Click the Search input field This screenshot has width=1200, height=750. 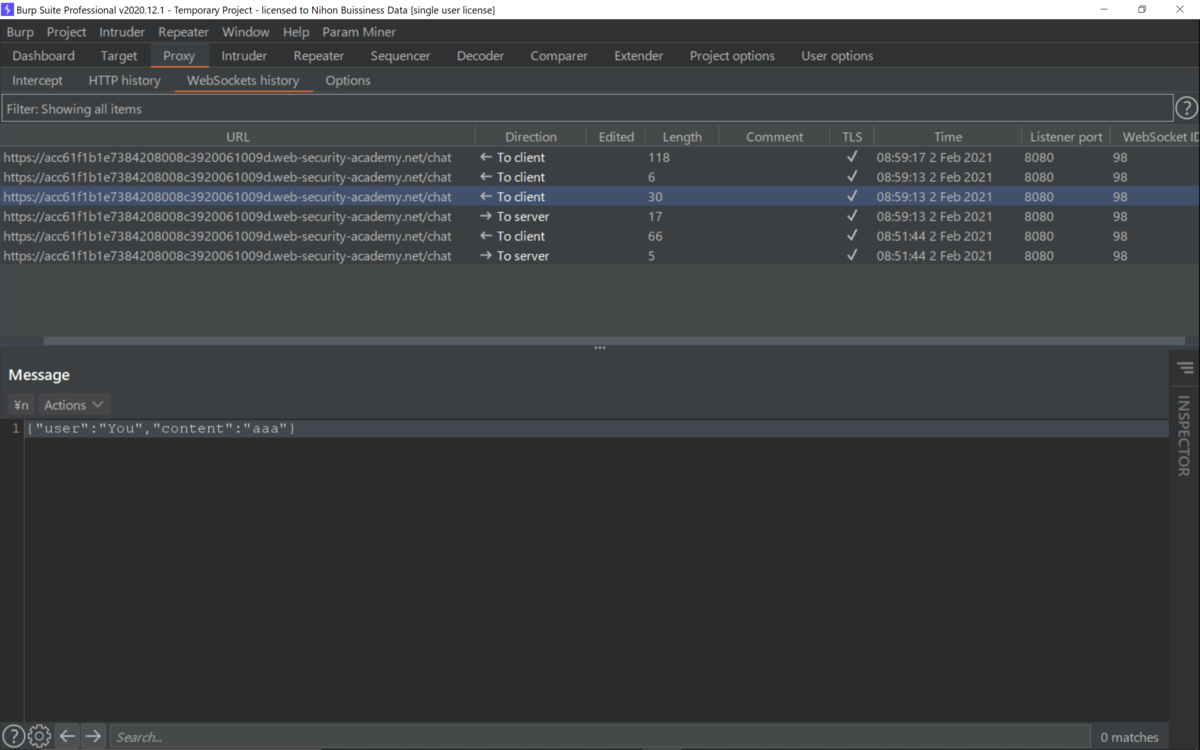tap(599, 737)
